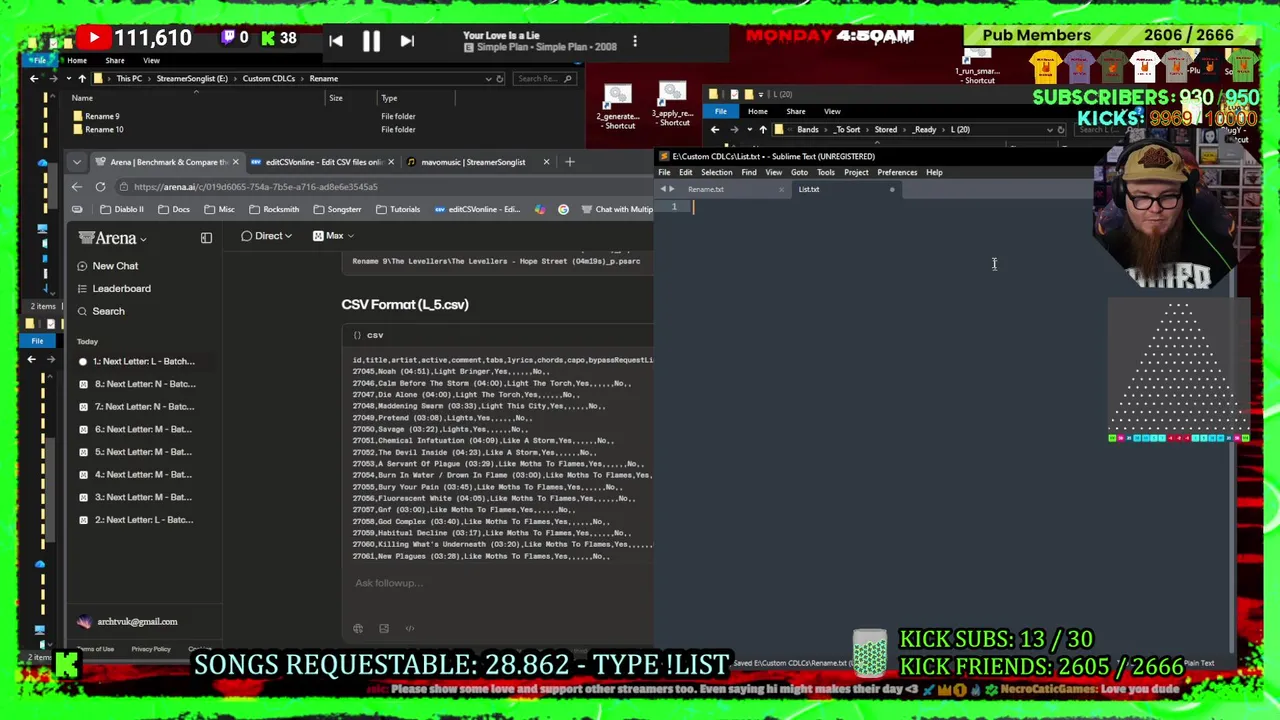Toggle the Arena sidebar panel icon
The height and width of the screenshot is (720, 1280).
[x=206, y=238]
